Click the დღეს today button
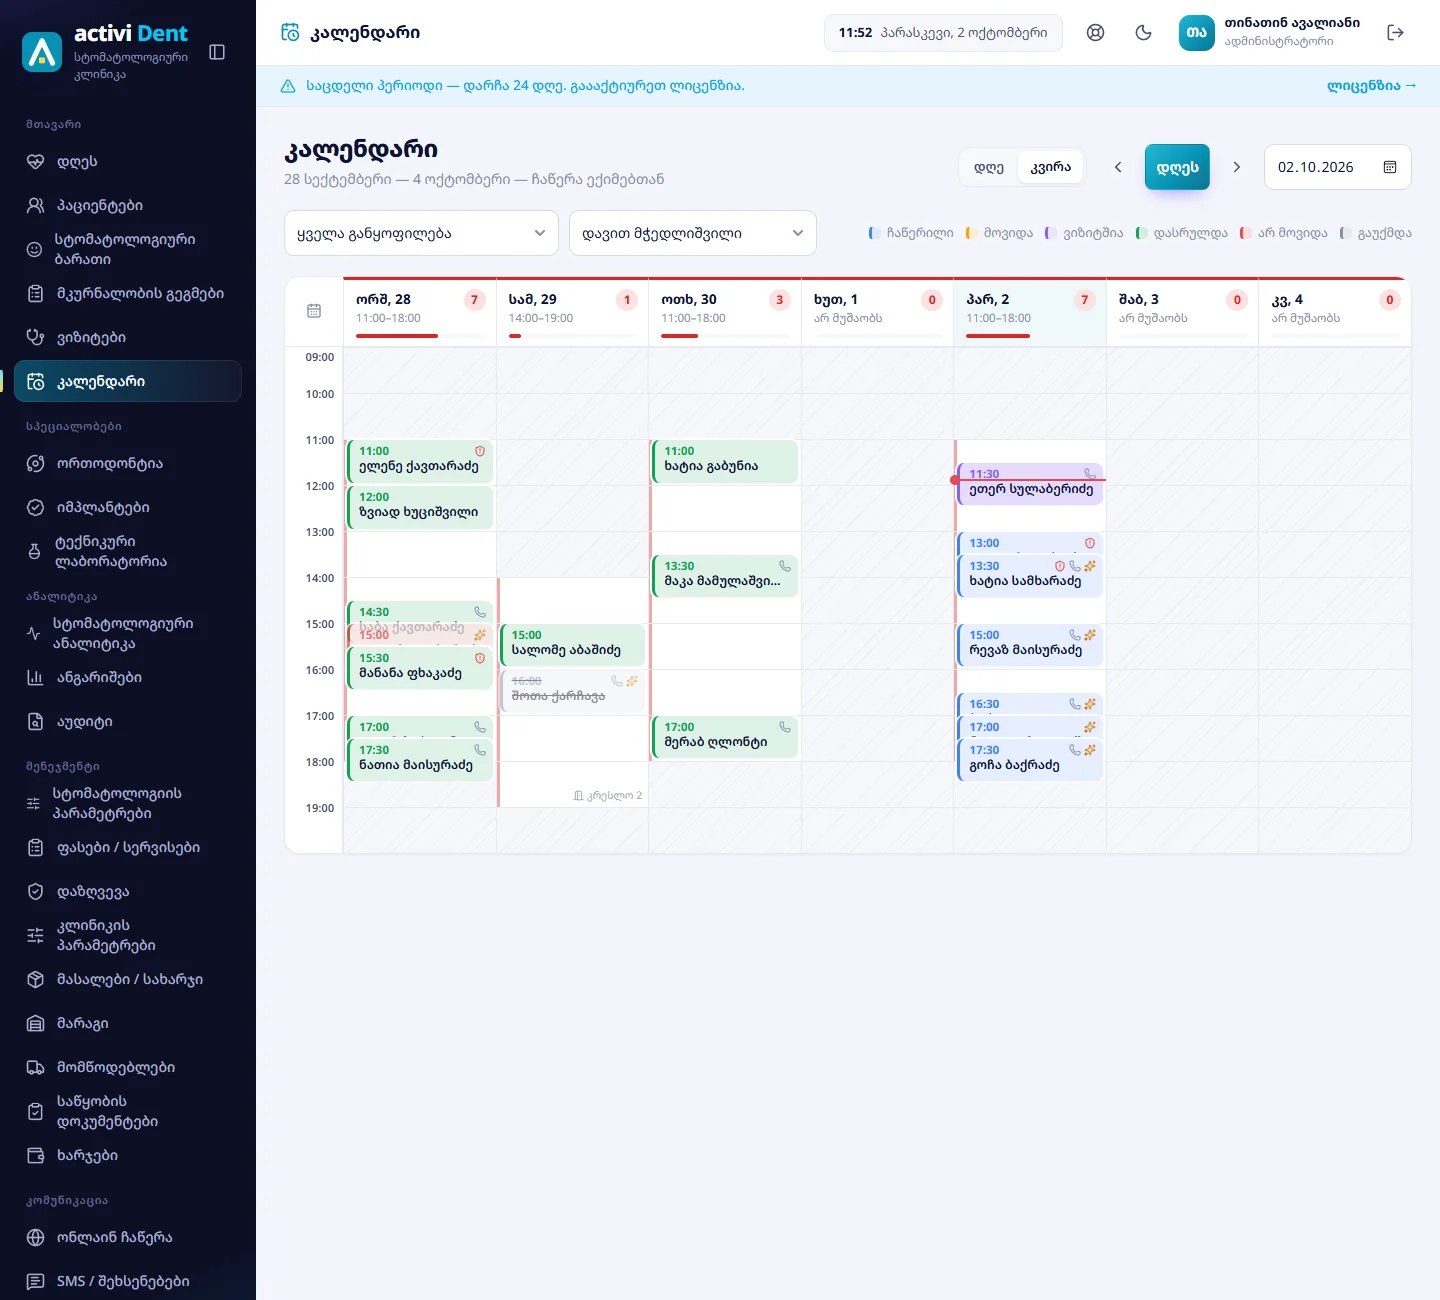This screenshot has width=1440, height=1300. click(x=1177, y=167)
